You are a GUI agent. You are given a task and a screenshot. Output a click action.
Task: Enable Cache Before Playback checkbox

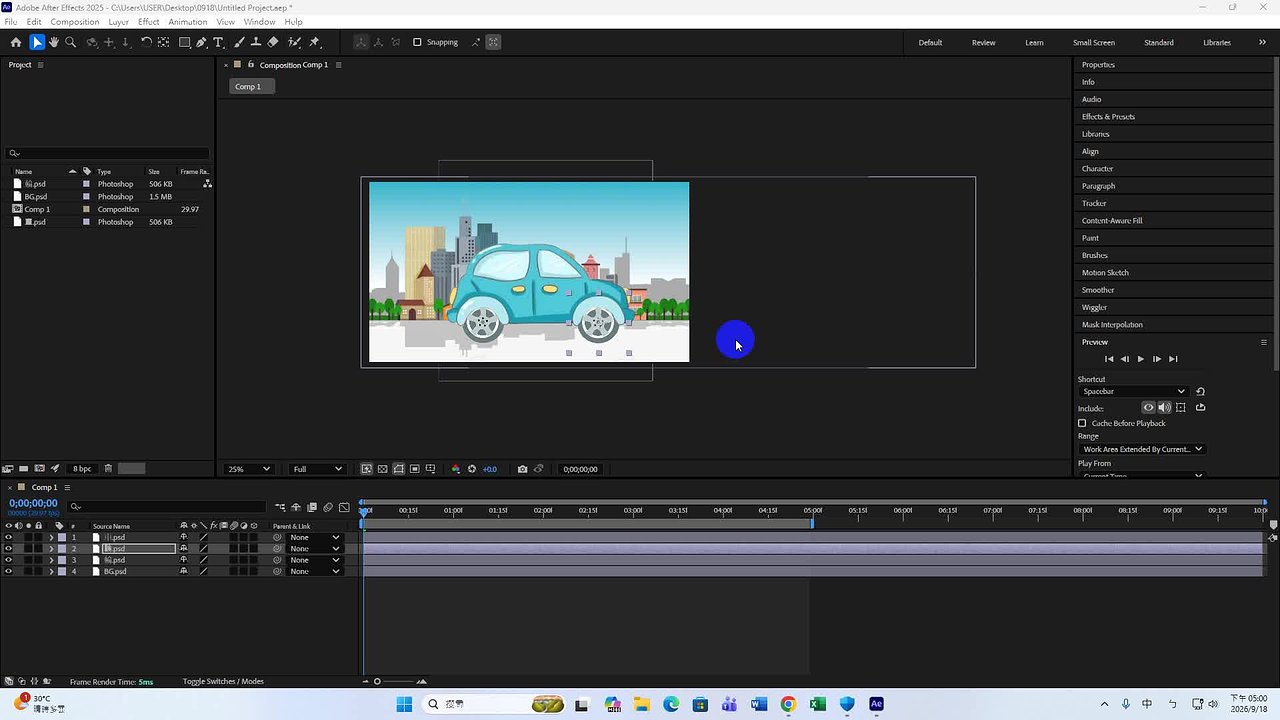[x=1082, y=423]
